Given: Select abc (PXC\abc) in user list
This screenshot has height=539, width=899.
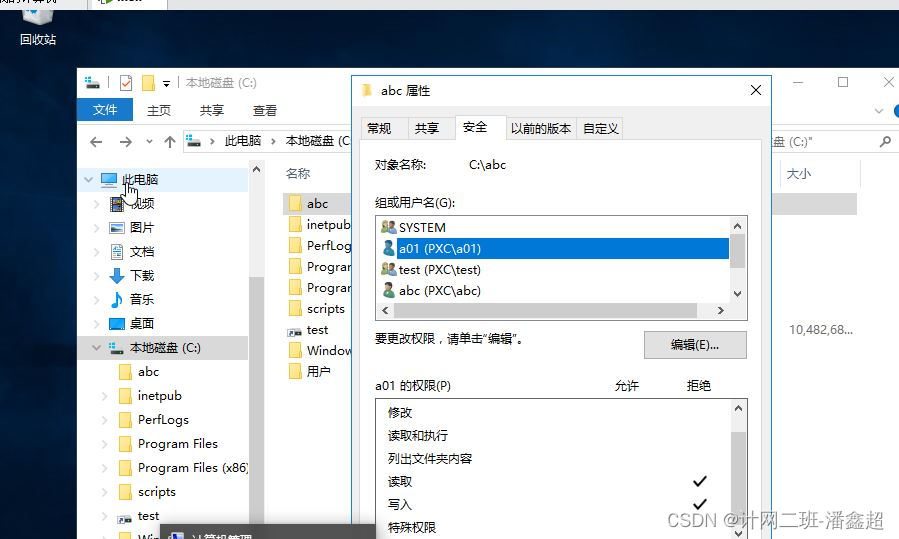Looking at the screenshot, I should coord(440,291).
